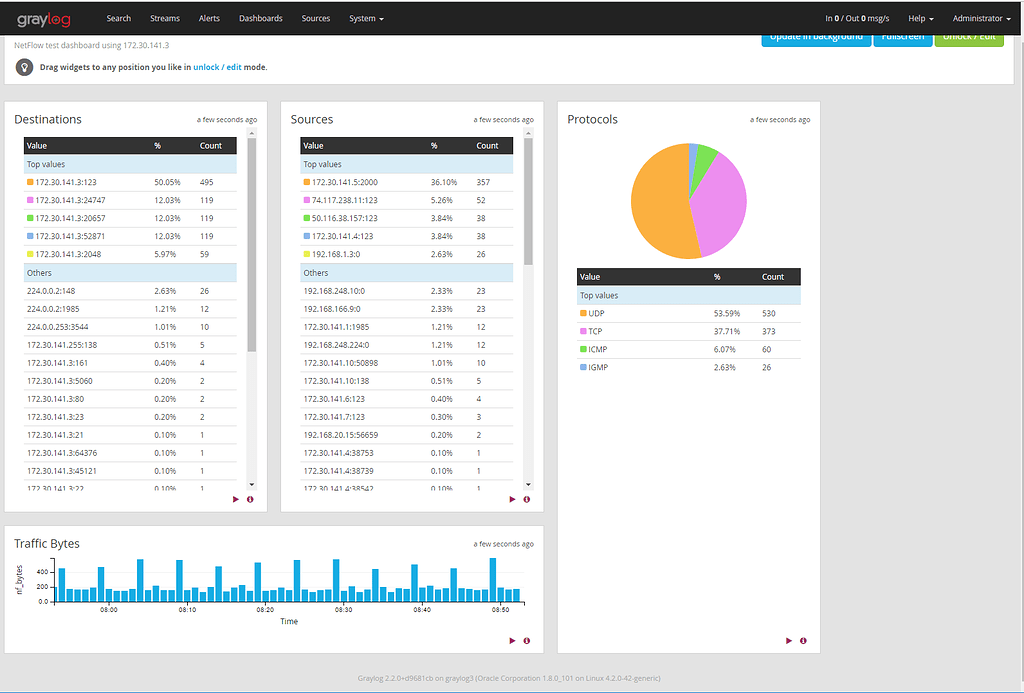1024x693 pixels.
Task: Open the Help dropdown
Action: click(921, 18)
